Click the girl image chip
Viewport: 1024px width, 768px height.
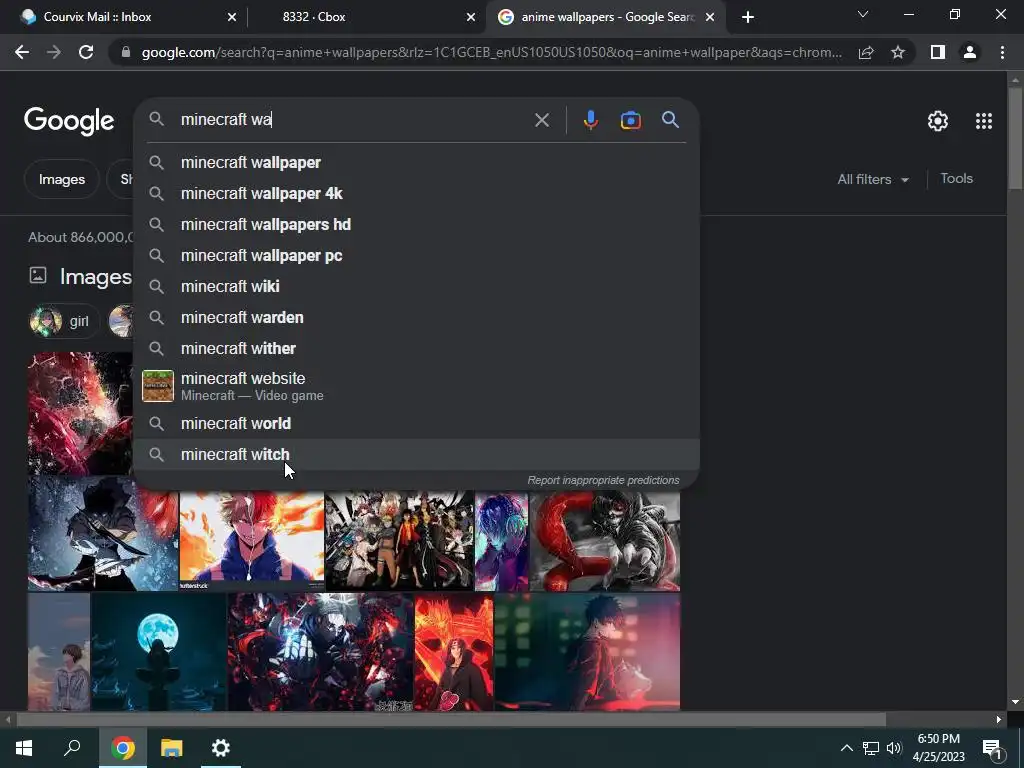click(64, 321)
